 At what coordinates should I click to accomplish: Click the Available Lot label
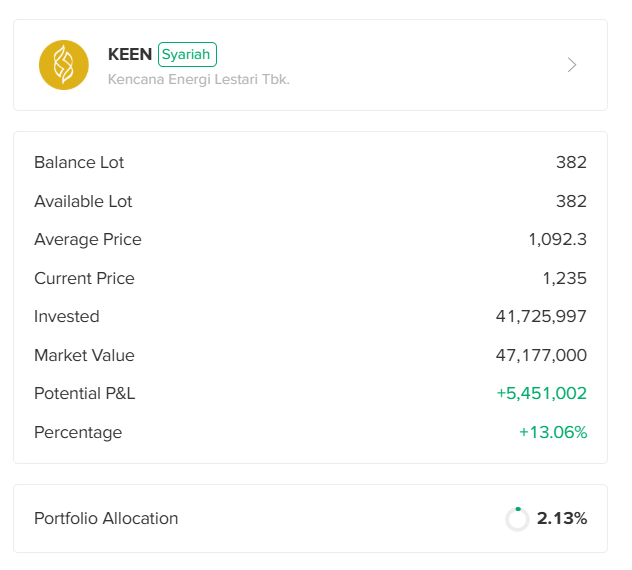pyautogui.click(x=83, y=201)
